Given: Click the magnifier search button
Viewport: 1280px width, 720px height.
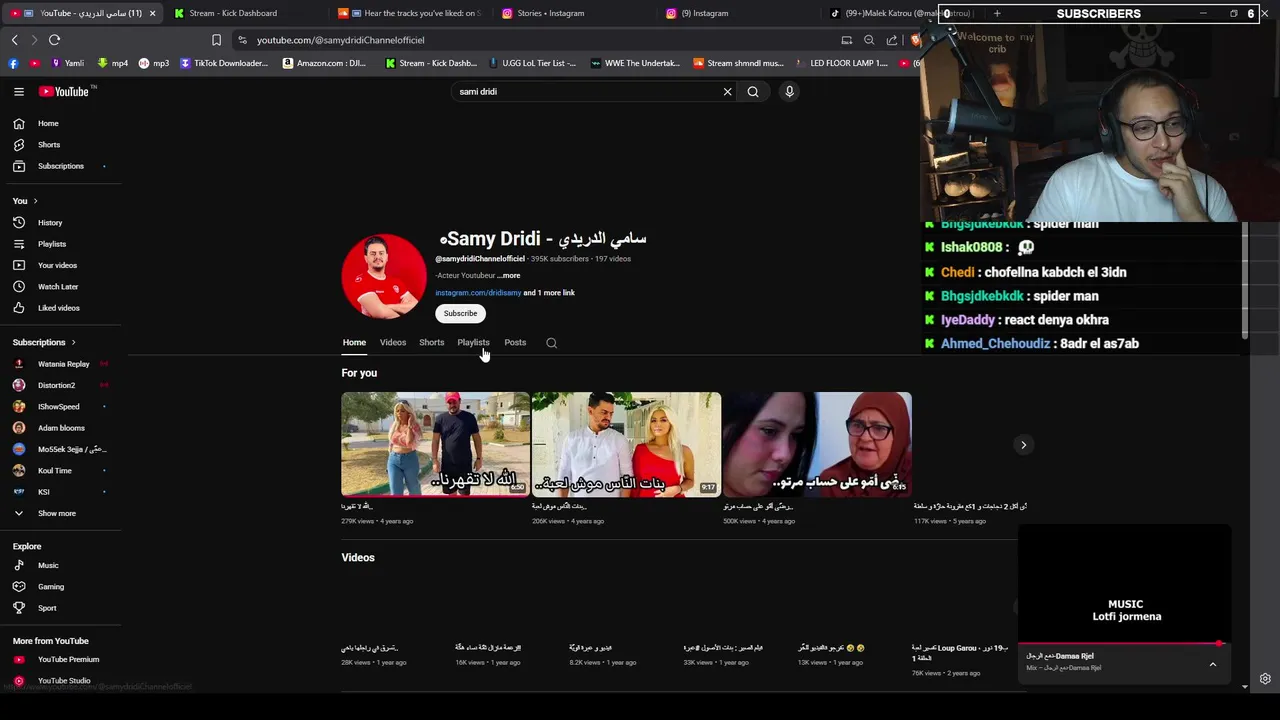Looking at the screenshot, I should tap(753, 92).
